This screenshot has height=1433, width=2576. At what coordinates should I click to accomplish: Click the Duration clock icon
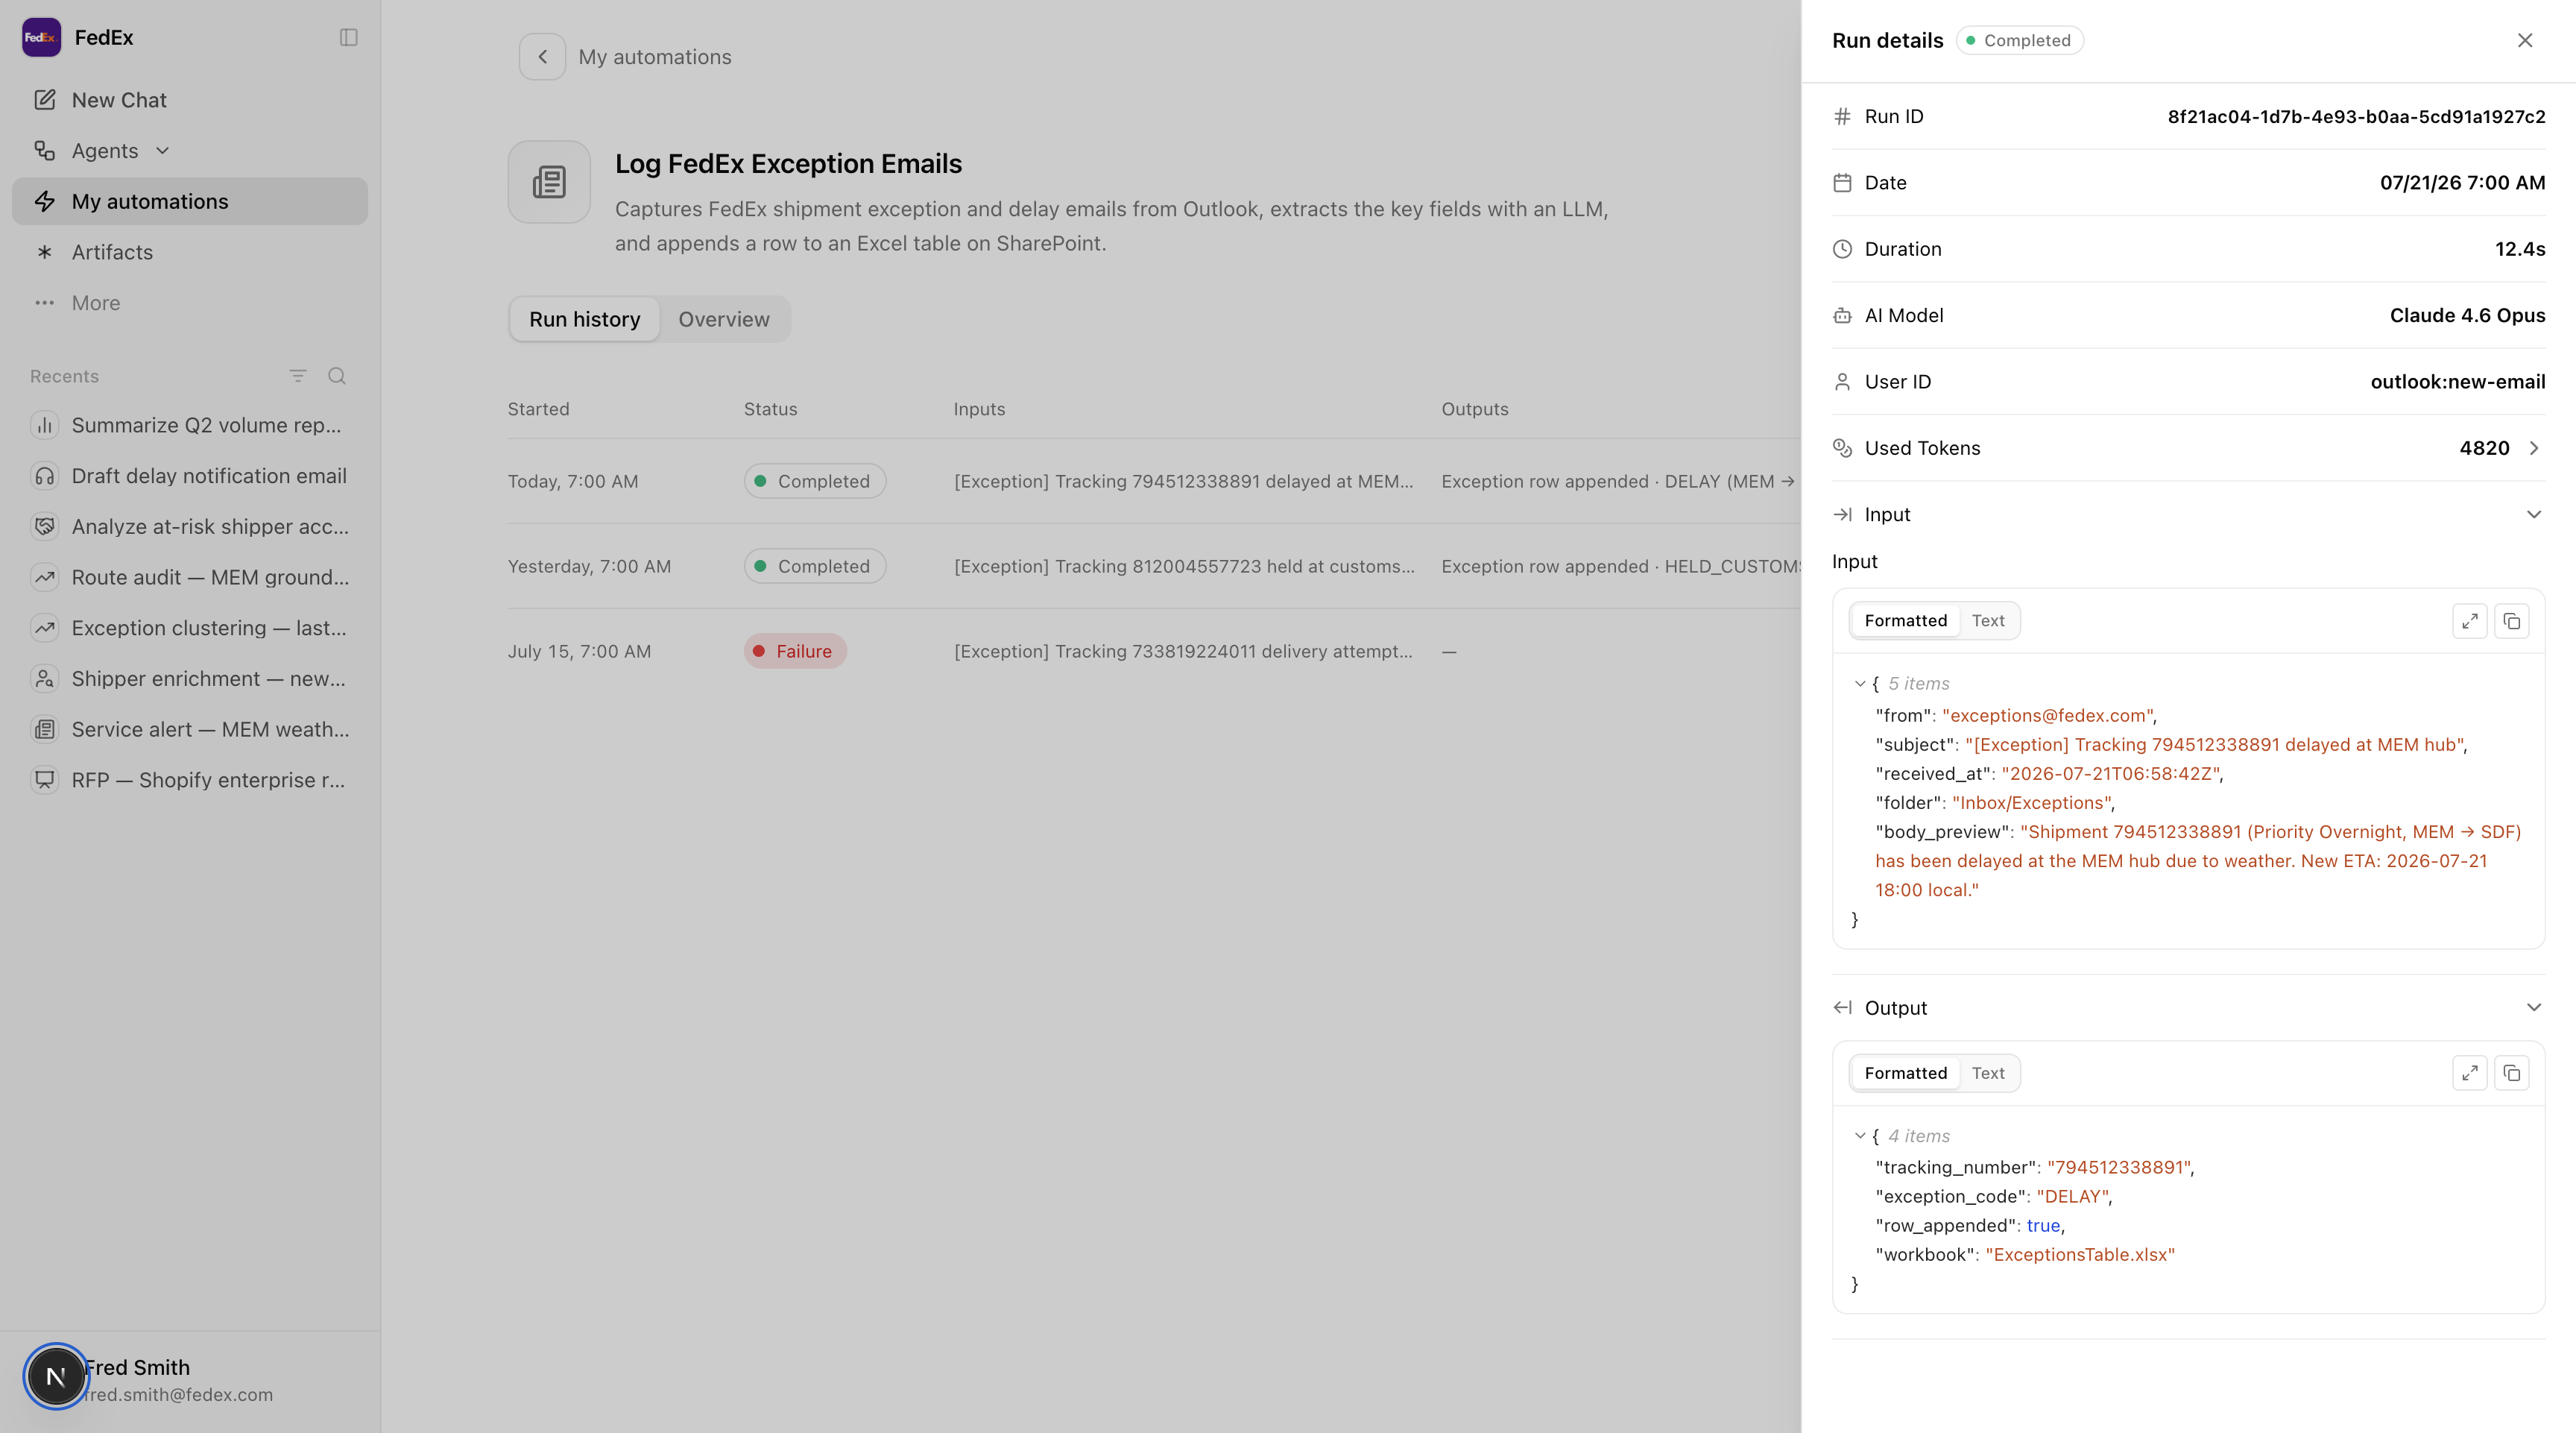[1842, 249]
